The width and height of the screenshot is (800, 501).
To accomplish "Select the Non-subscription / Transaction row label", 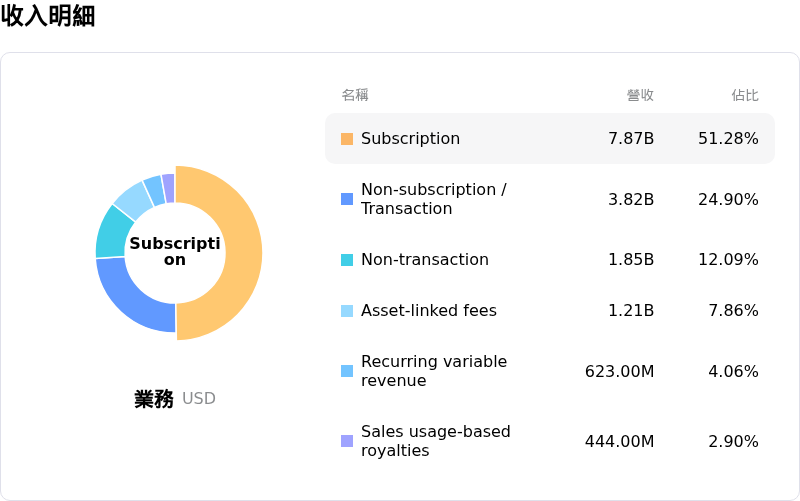I will point(433,199).
